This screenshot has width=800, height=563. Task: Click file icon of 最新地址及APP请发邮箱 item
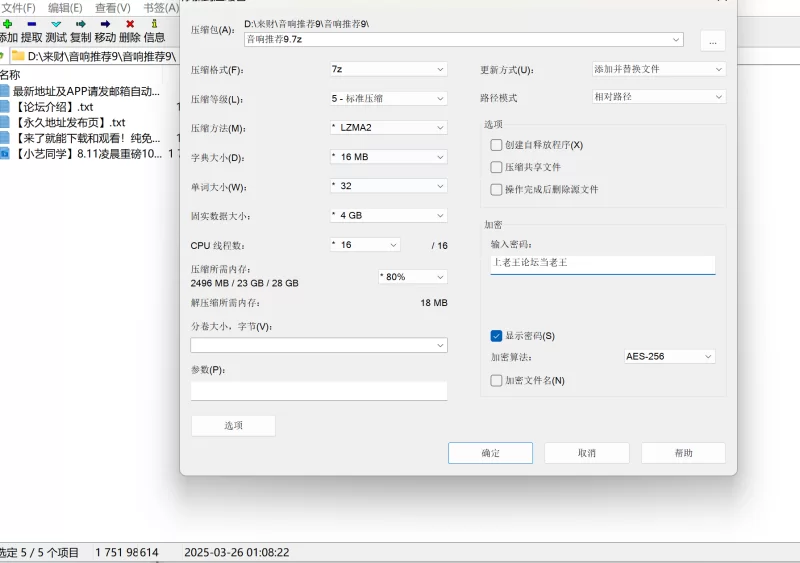pyautogui.click(x=5, y=91)
